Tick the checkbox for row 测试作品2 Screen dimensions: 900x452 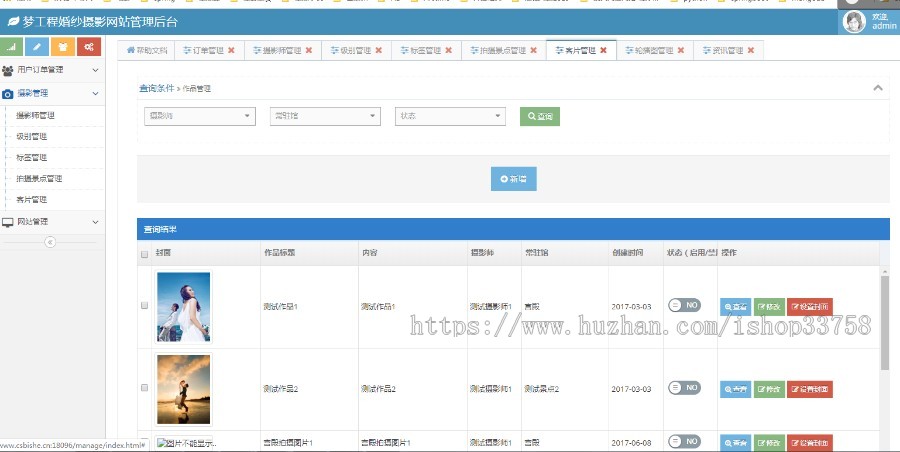[x=145, y=388]
